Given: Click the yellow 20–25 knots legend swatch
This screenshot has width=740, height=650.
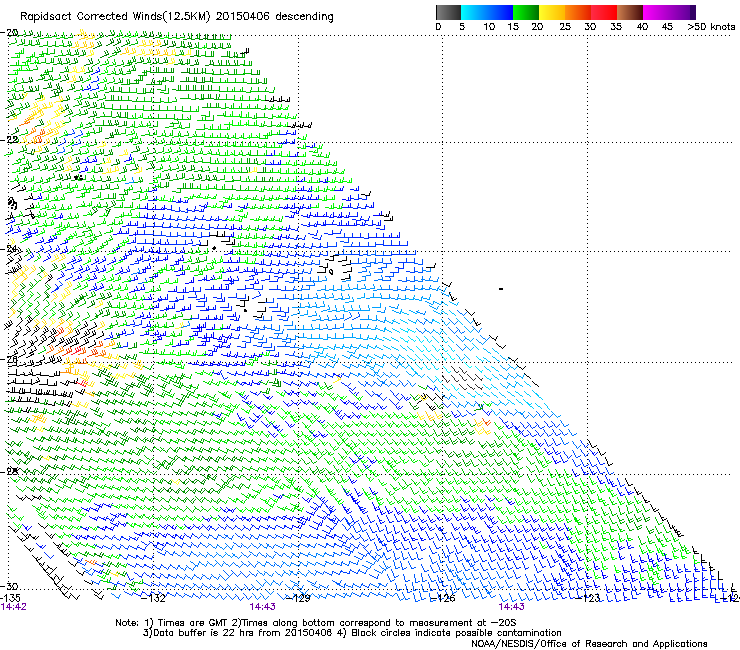Looking at the screenshot, I should (552, 12).
